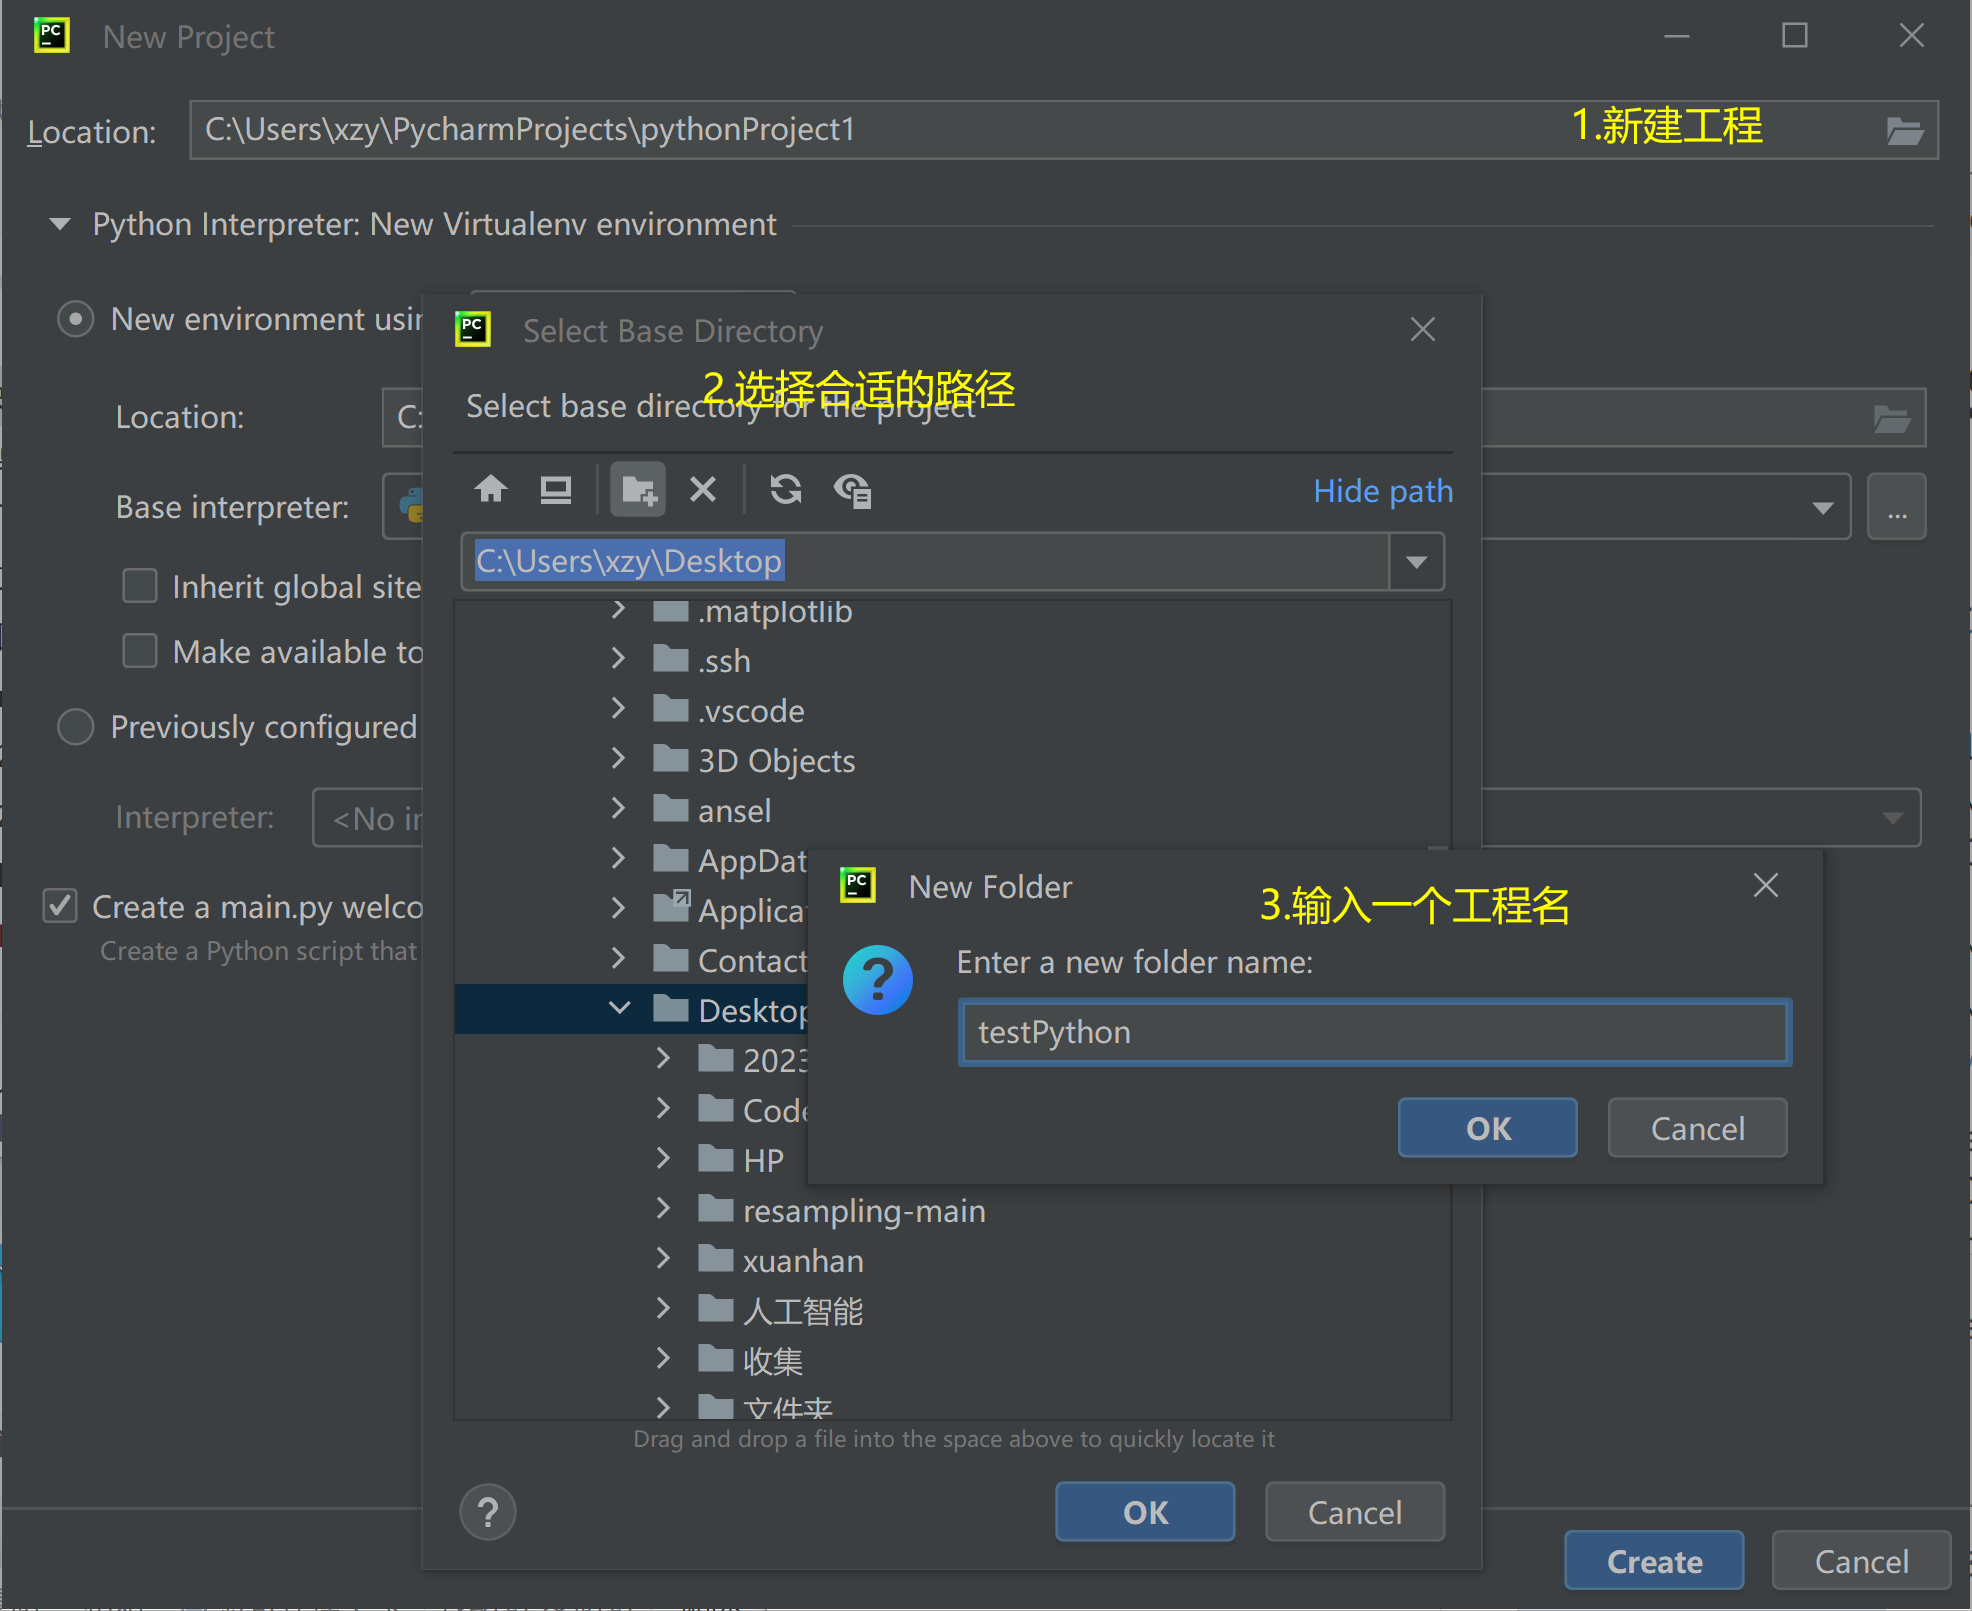This screenshot has width=1972, height=1611.
Task: Click the New Folder toolbar icon
Action: (638, 489)
